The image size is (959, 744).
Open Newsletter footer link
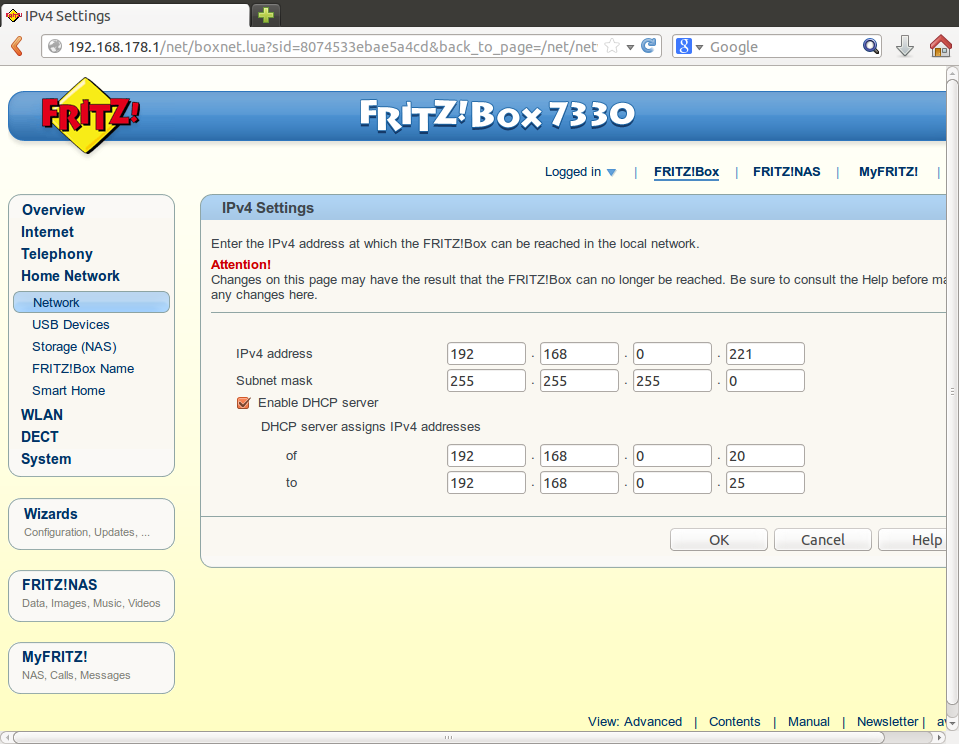[x=887, y=721]
